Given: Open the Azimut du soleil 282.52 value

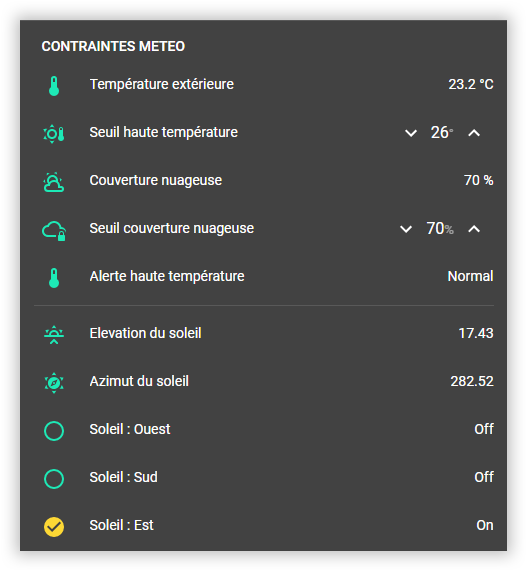Looking at the screenshot, I should coord(472,381).
